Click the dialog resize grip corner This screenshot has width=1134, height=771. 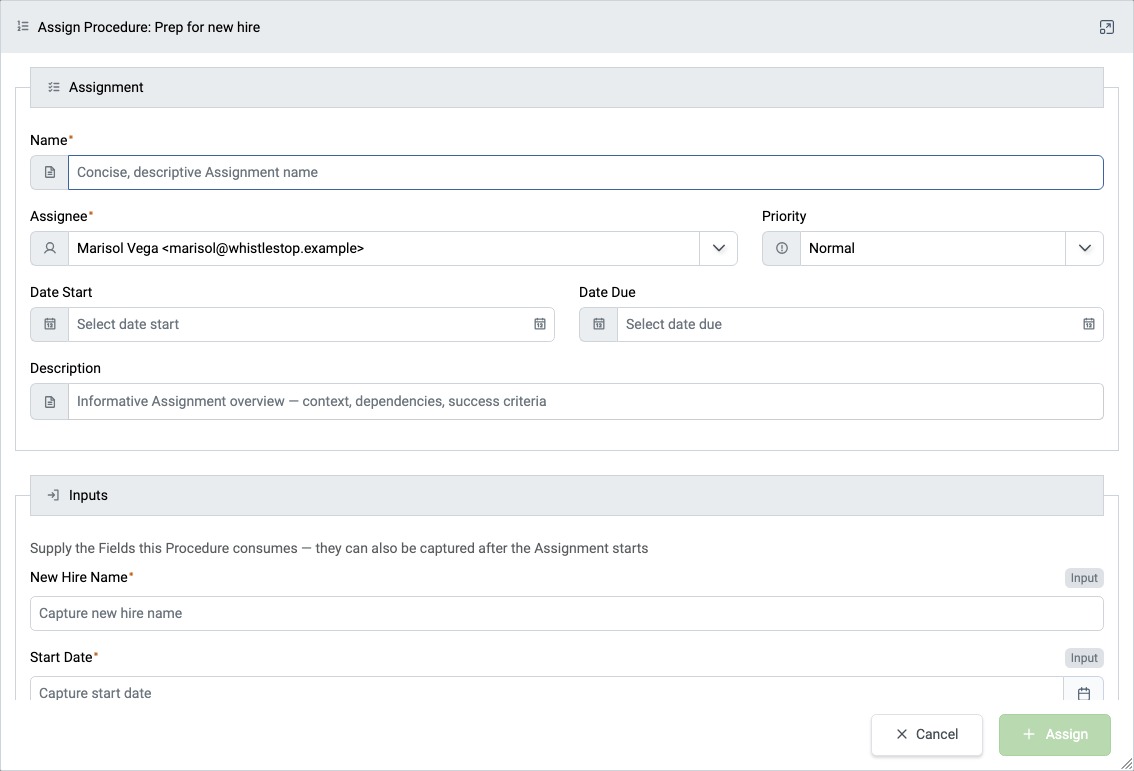click(1126, 763)
